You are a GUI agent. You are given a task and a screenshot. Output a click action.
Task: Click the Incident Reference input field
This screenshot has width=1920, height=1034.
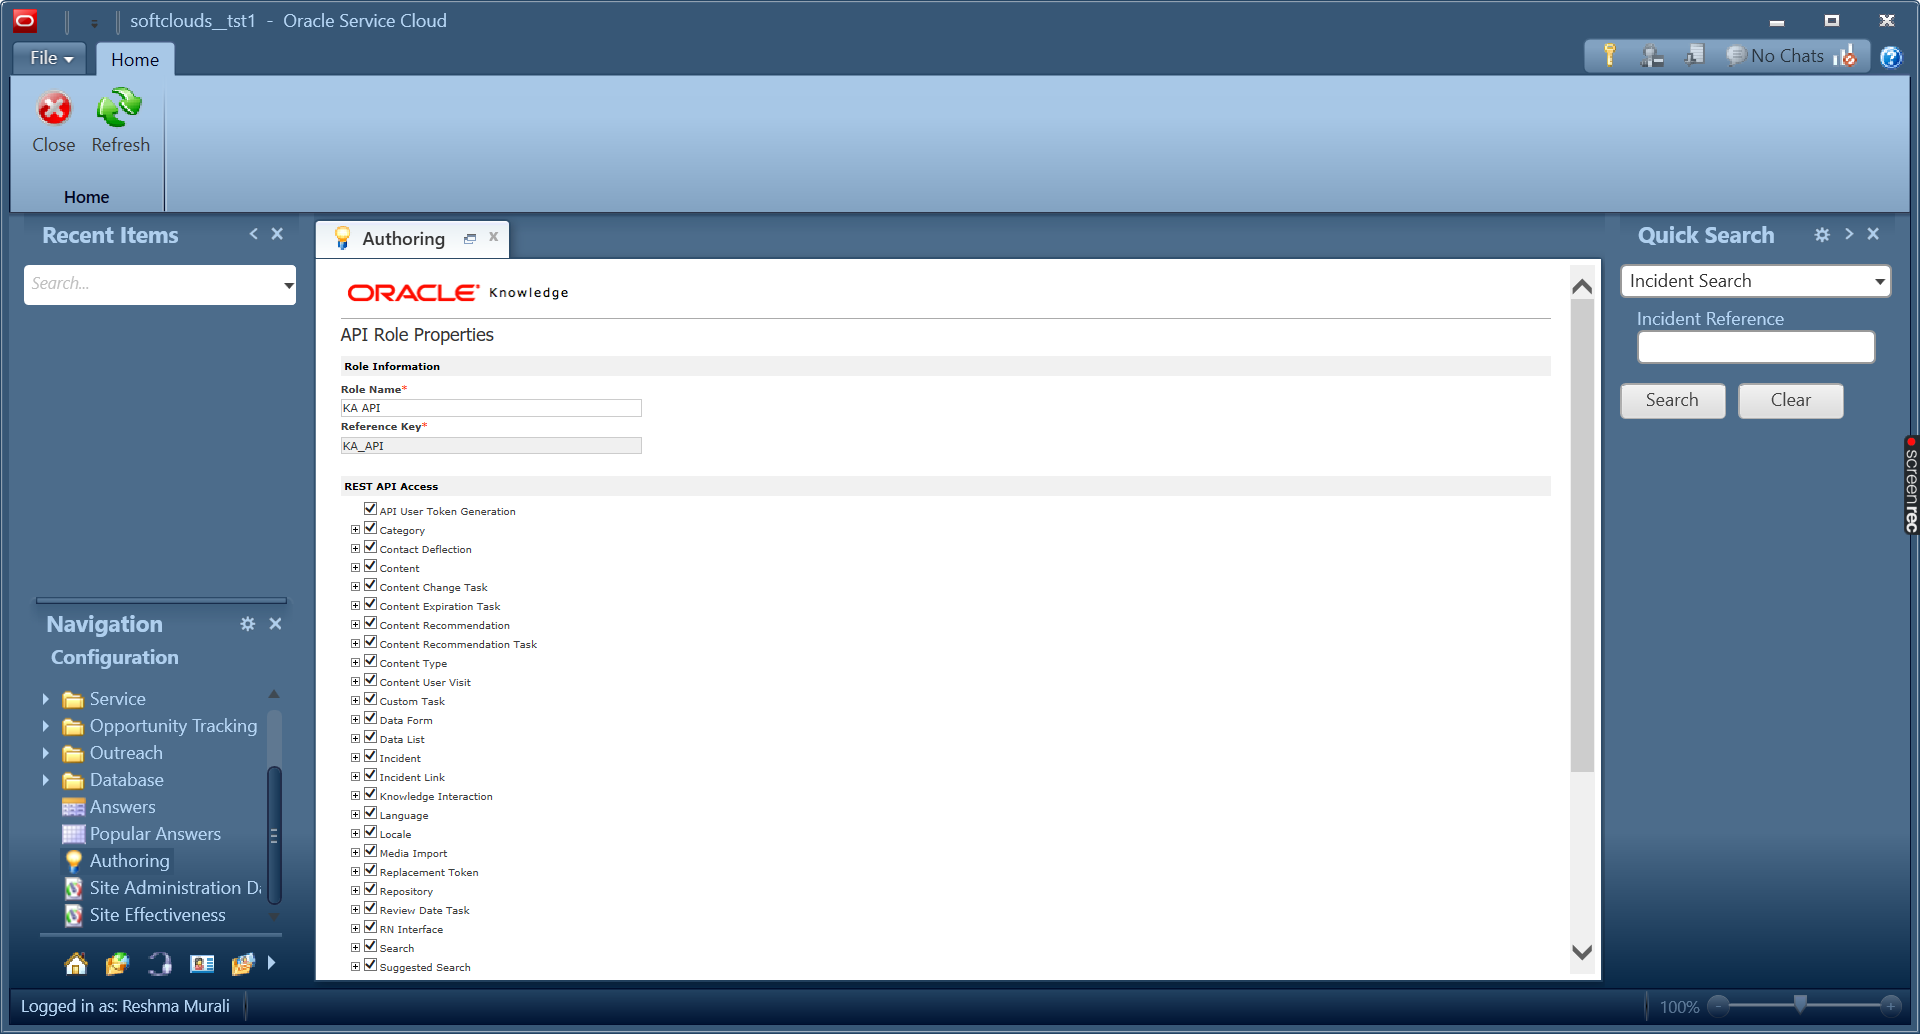[1755, 348]
